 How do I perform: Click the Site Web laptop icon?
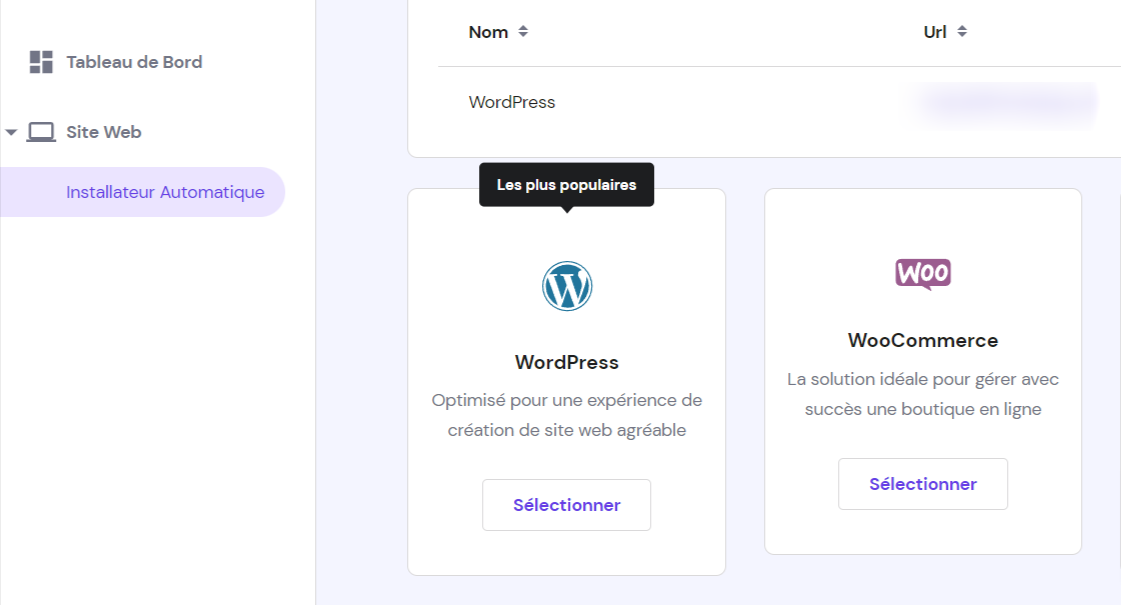click(41, 131)
